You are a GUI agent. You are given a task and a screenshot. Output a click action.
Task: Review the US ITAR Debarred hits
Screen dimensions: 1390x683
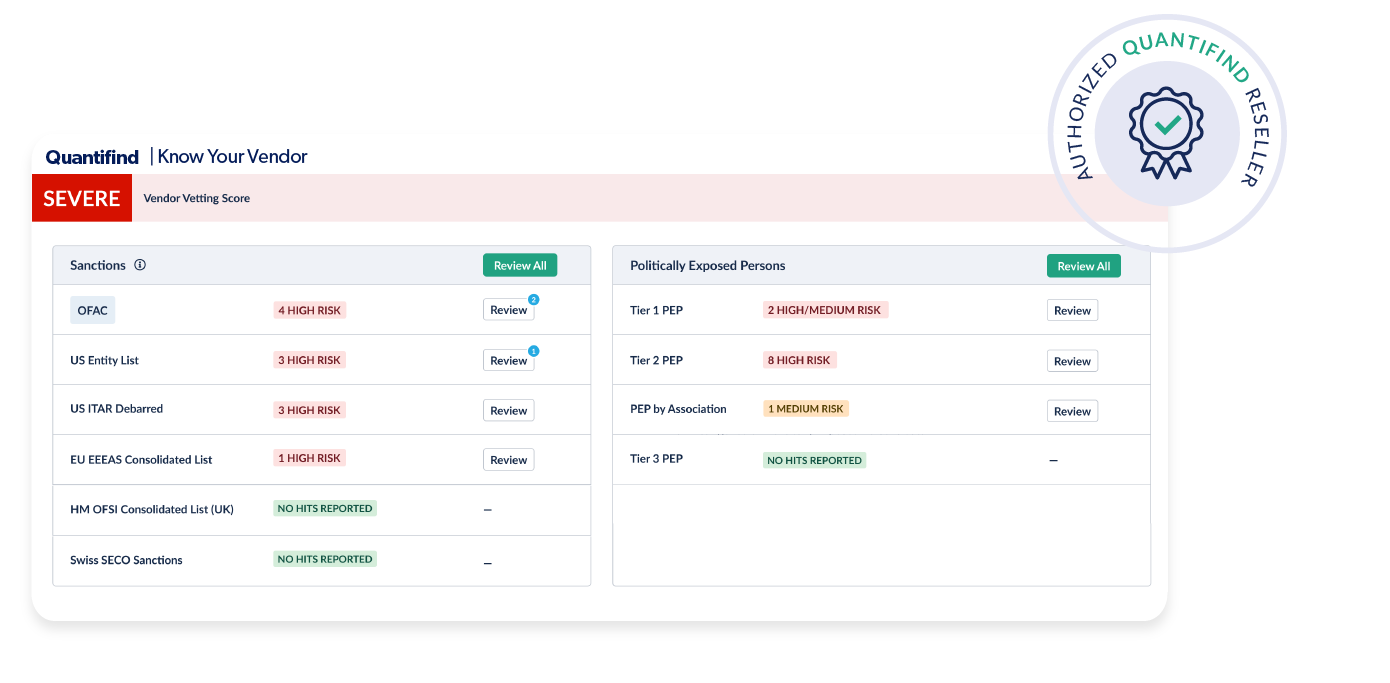[508, 410]
